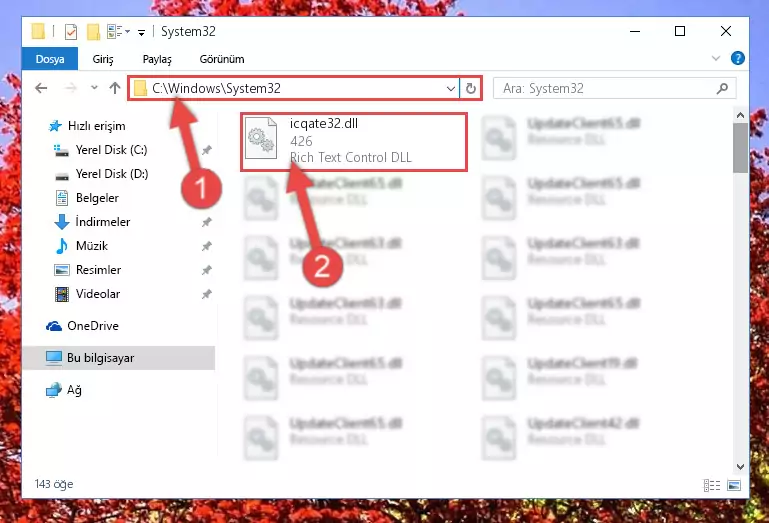
Task: Click the Rich Text Control DLL description
Action: (x=351, y=157)
